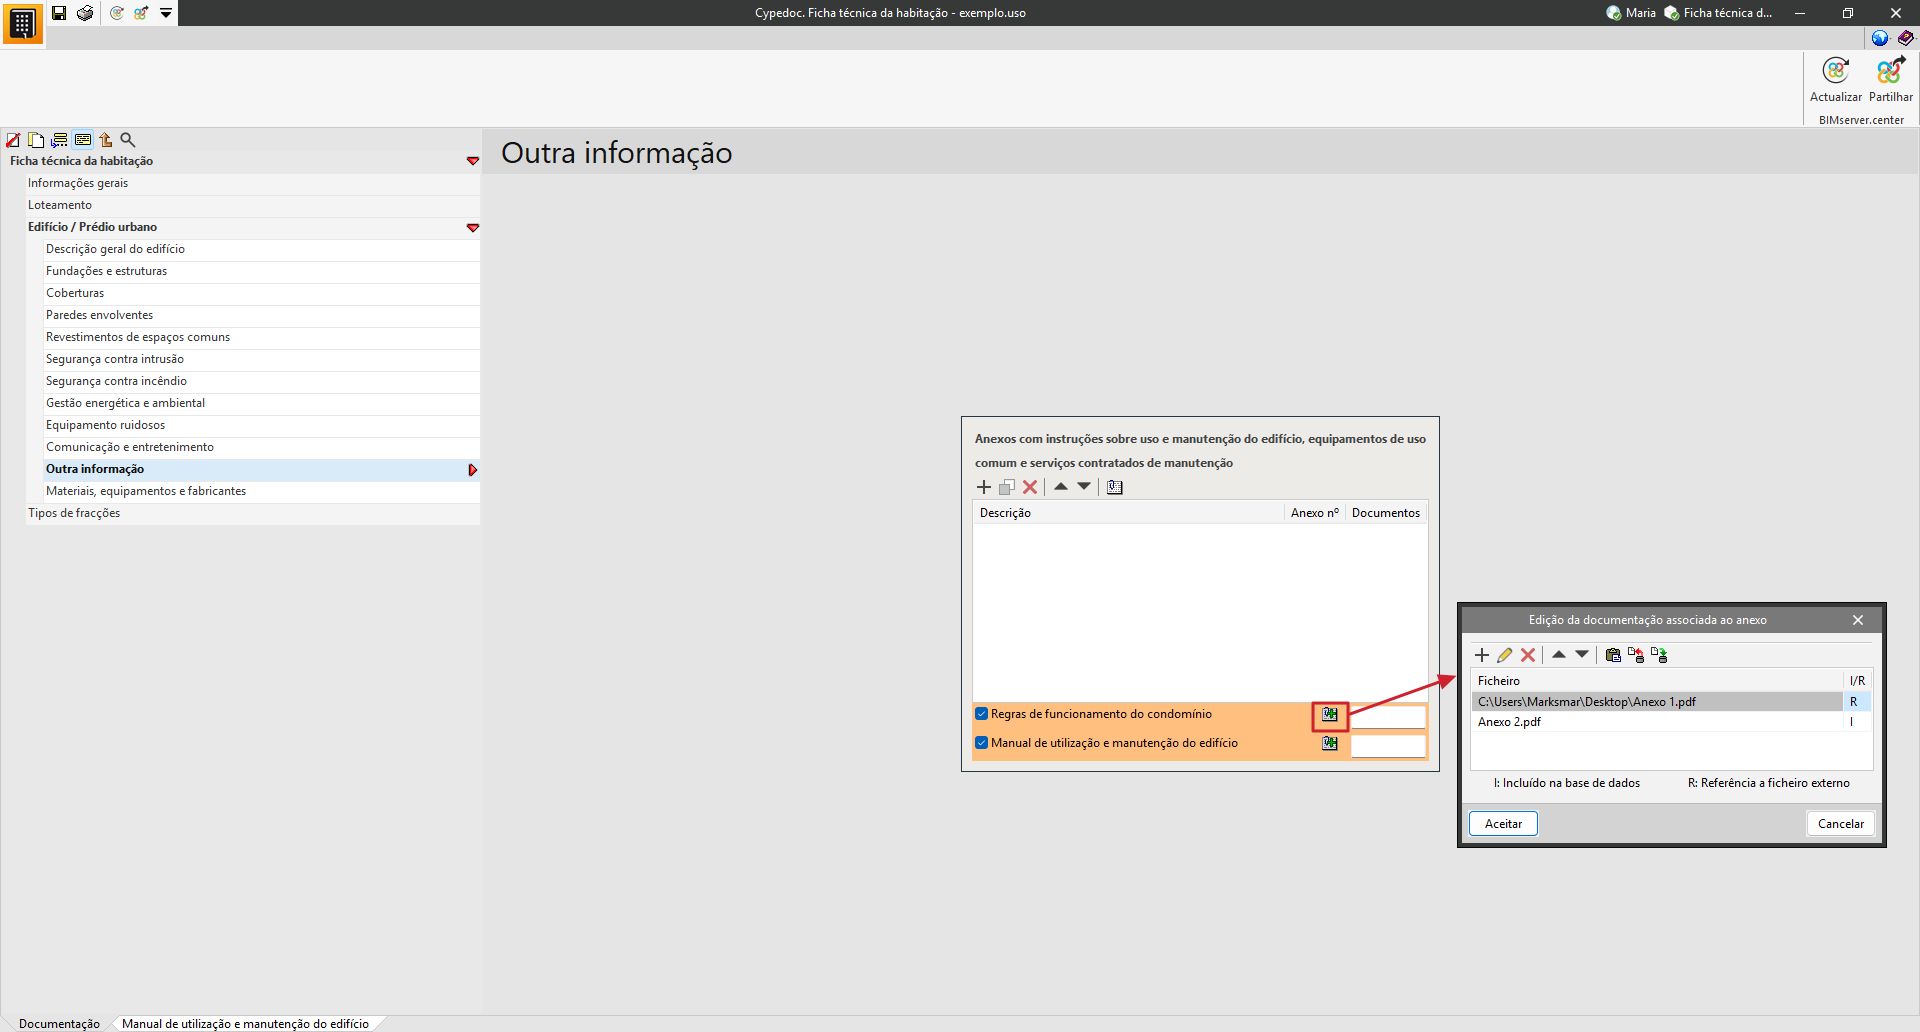Open the quick access toolbar dropdown arrow
Screen dimensions: 1920x1032
point(166,13)
